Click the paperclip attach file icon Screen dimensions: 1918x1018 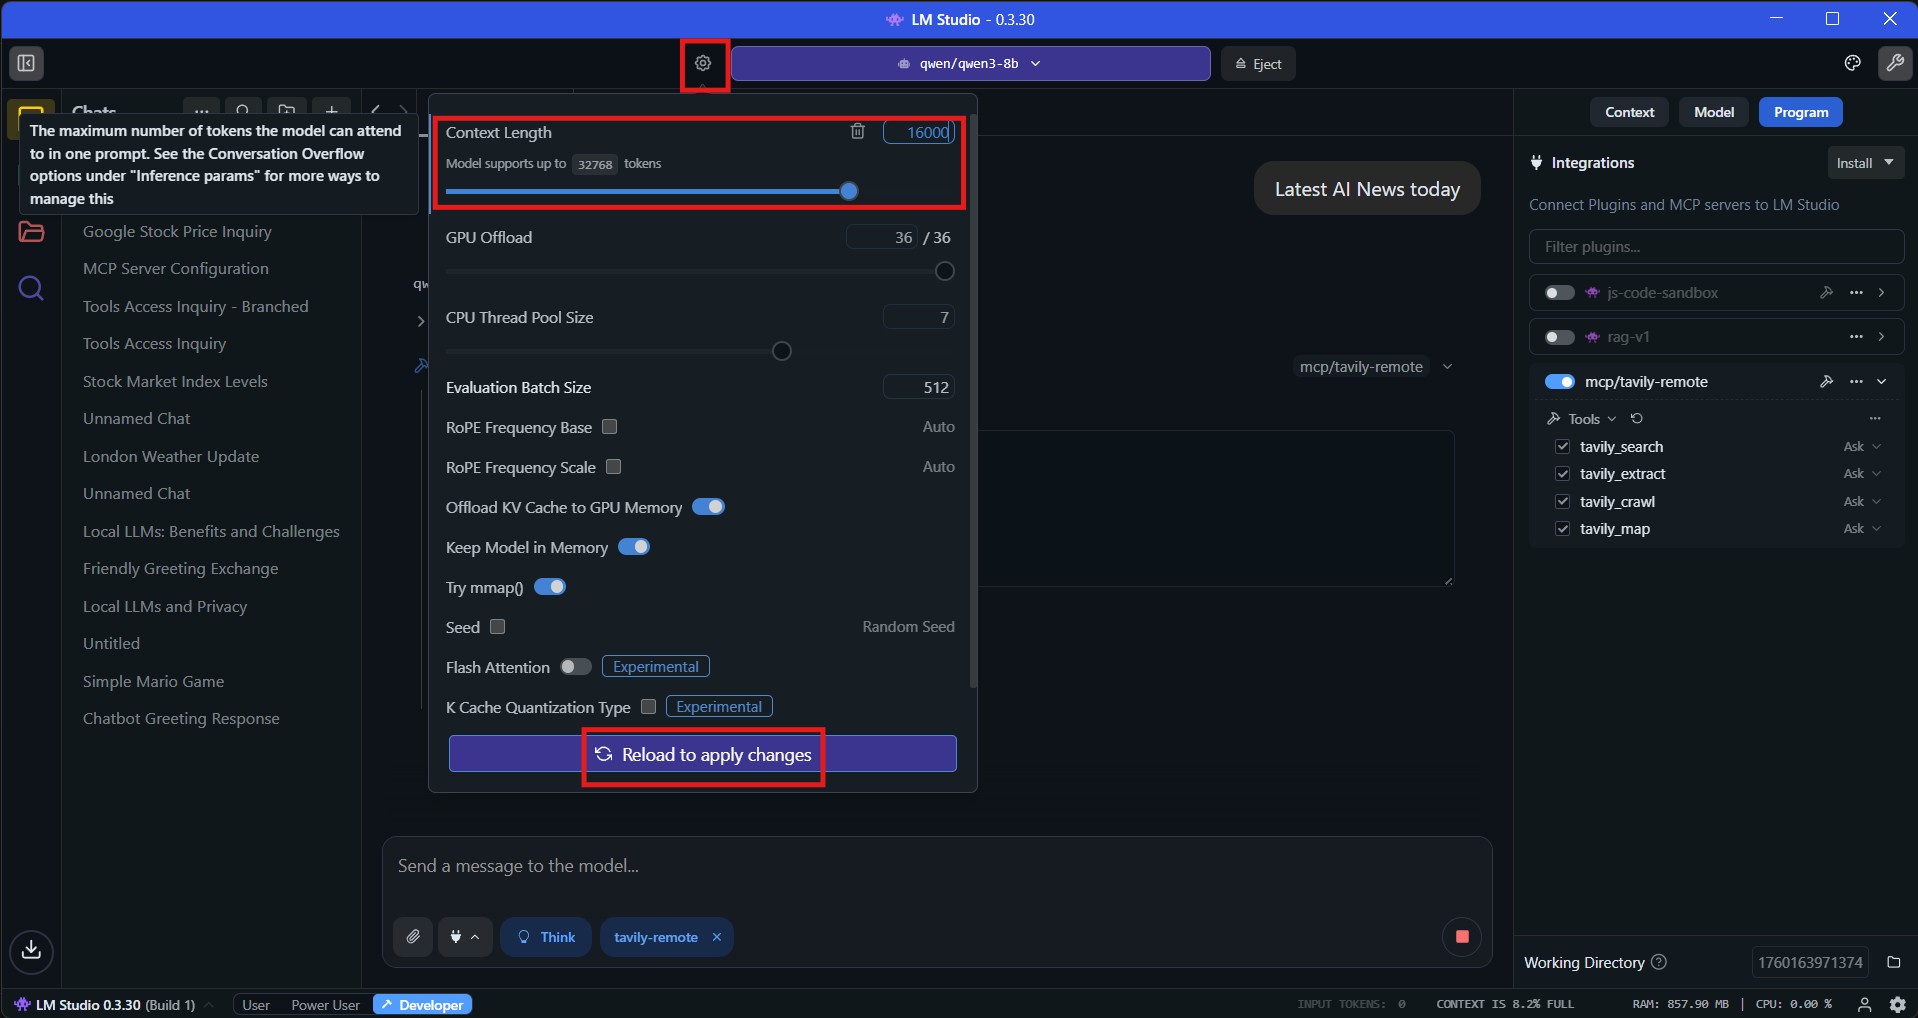tap(413, 937)
